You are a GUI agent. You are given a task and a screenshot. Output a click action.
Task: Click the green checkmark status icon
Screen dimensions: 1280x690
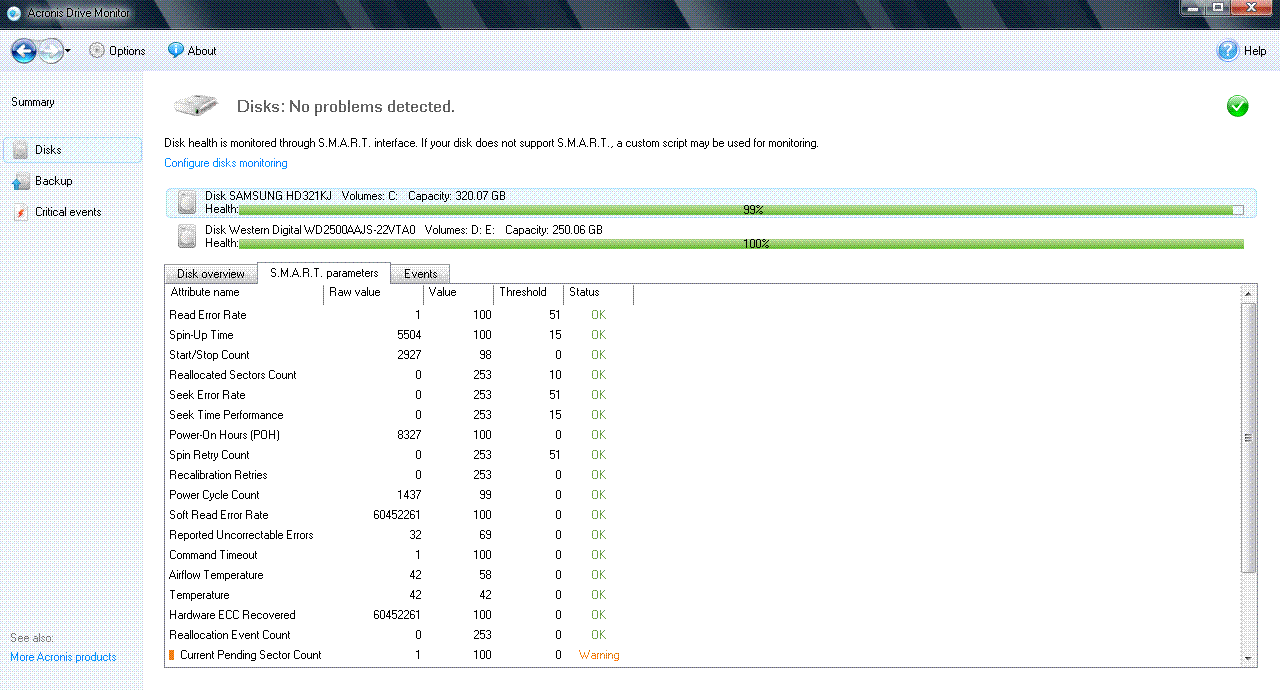click(1237, 106)
